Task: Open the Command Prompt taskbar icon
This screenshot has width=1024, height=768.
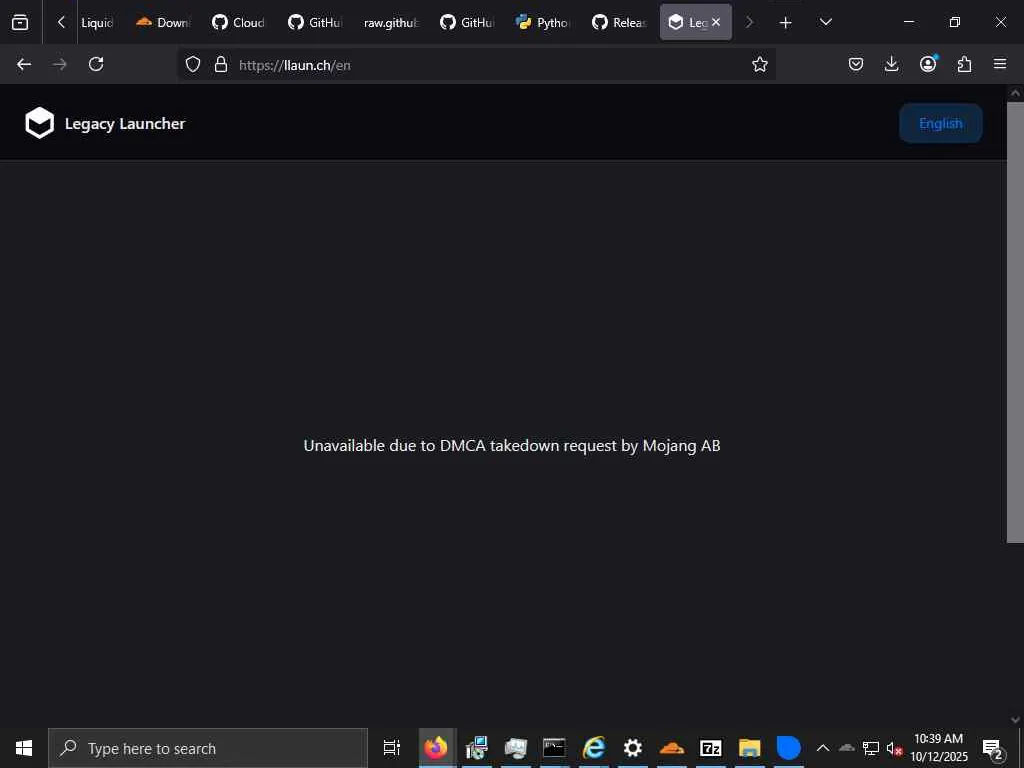Action: tap(554, 748)
